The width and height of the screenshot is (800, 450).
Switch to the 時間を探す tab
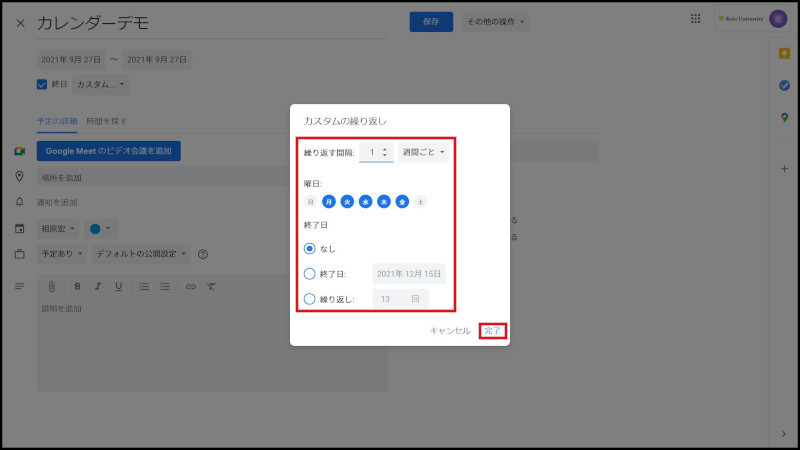coord(107,121)
